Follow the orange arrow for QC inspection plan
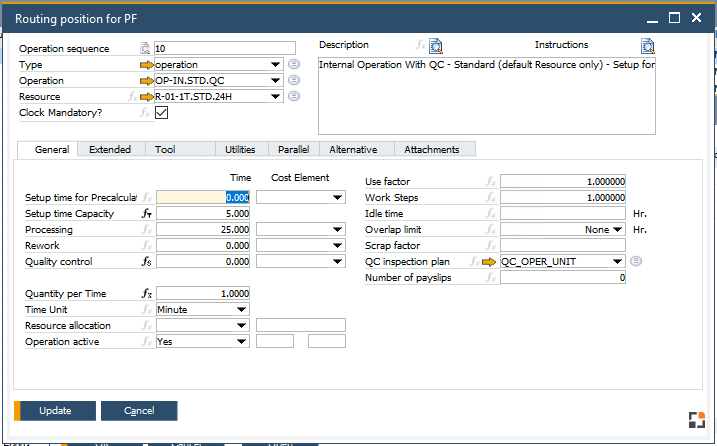 coord(489,262)
